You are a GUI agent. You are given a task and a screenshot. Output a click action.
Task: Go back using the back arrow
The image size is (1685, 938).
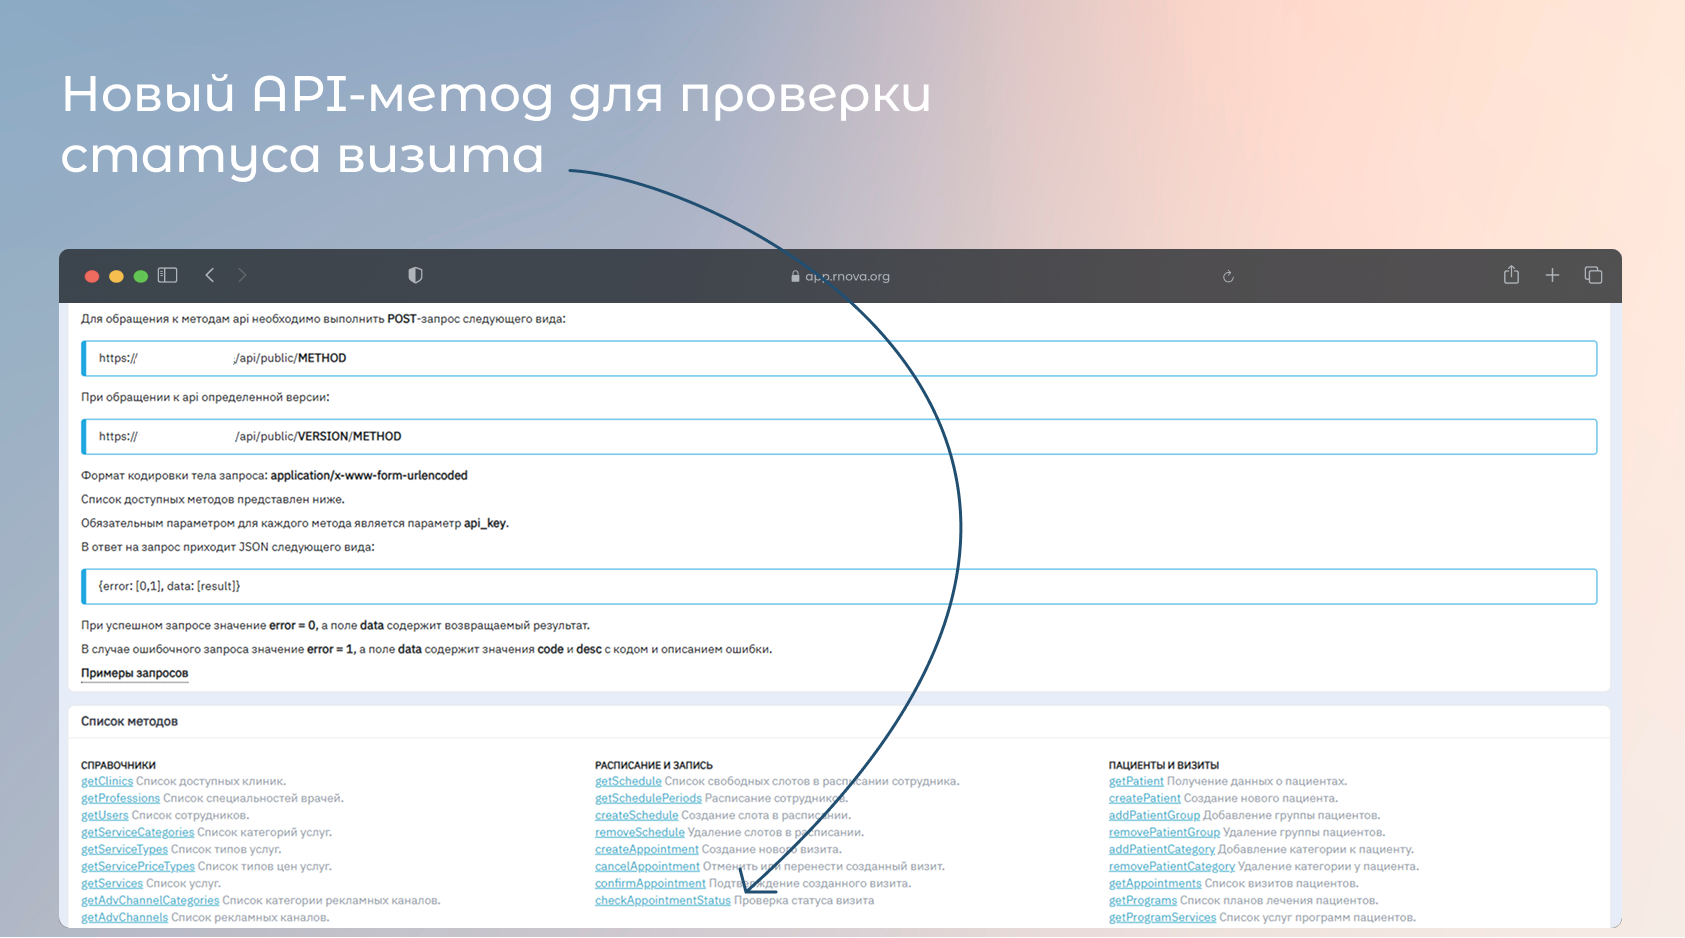[x=210, y=275]
